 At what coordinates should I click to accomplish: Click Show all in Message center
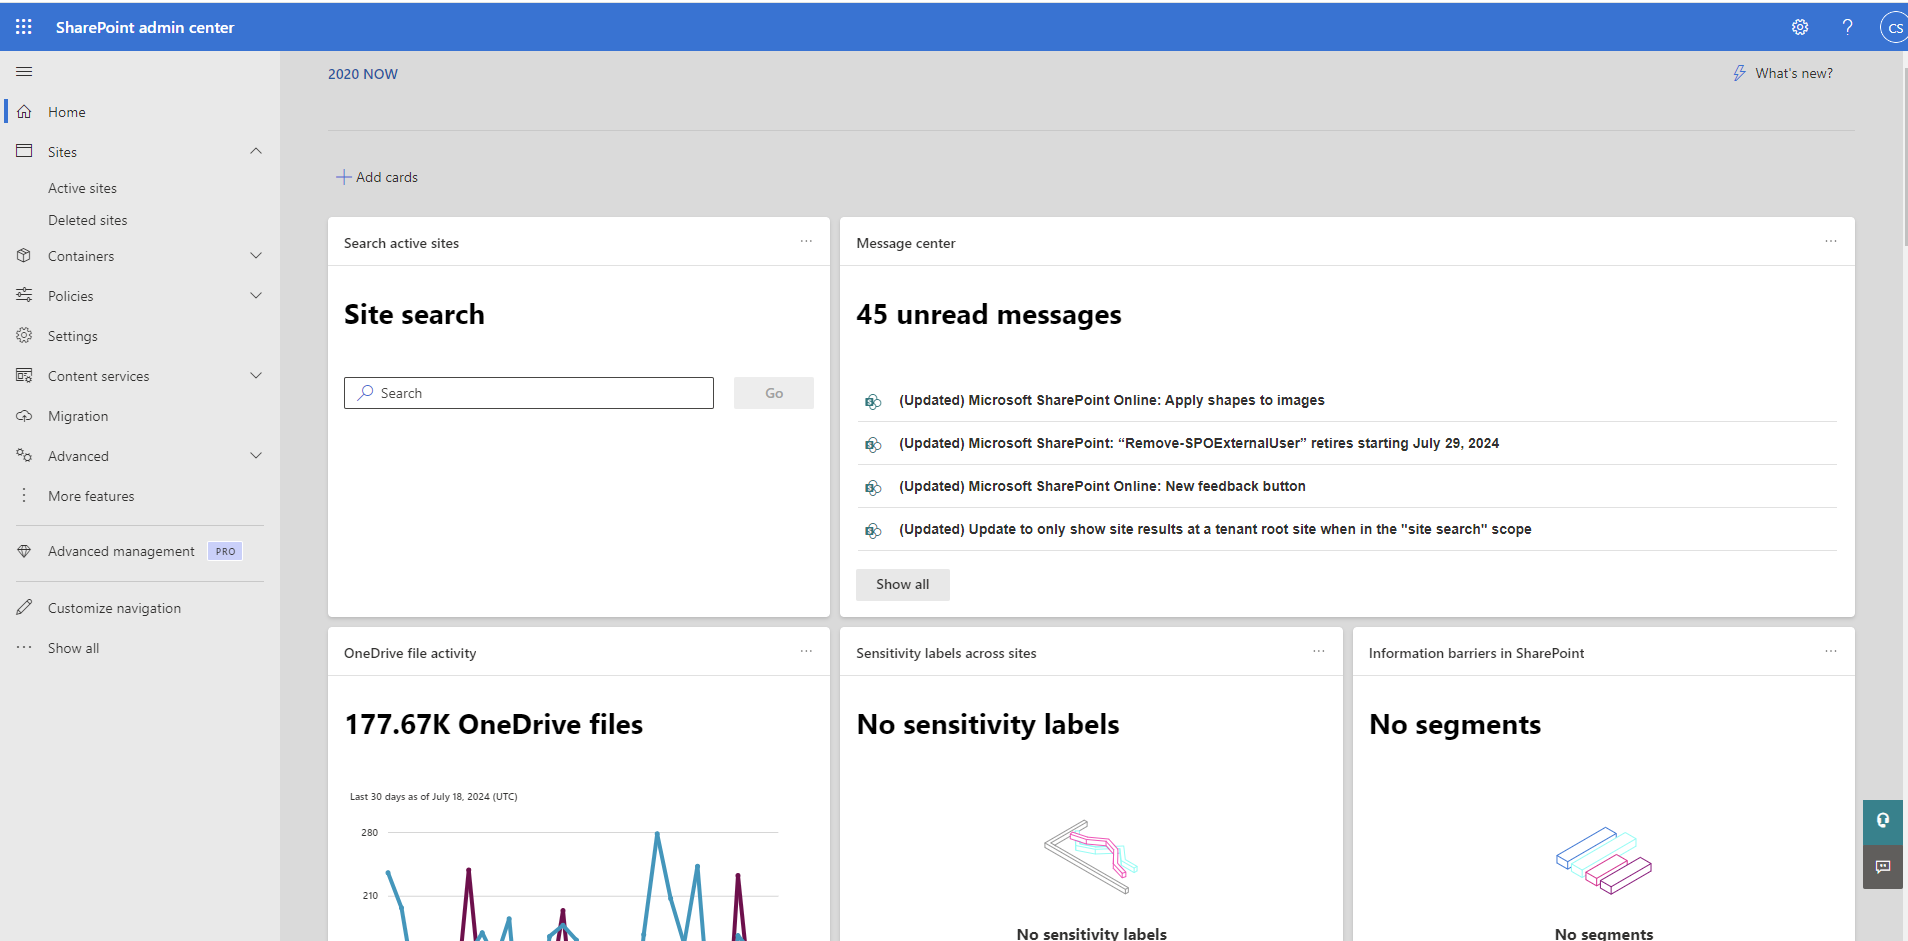[x=903, y=584]
